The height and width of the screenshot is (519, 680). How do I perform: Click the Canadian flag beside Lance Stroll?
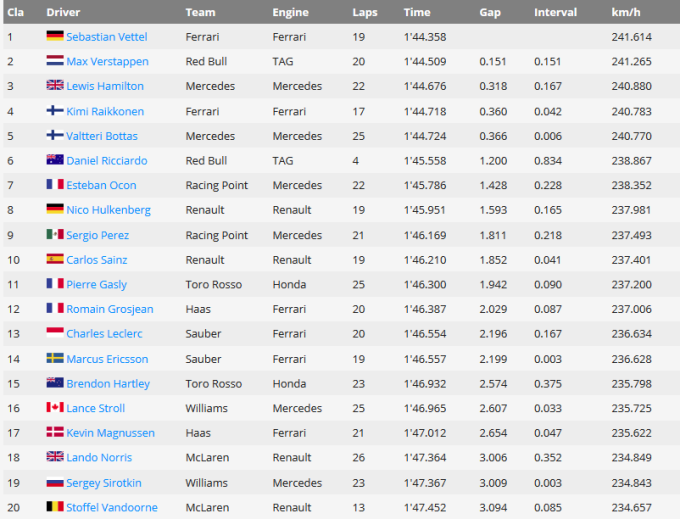54,408
